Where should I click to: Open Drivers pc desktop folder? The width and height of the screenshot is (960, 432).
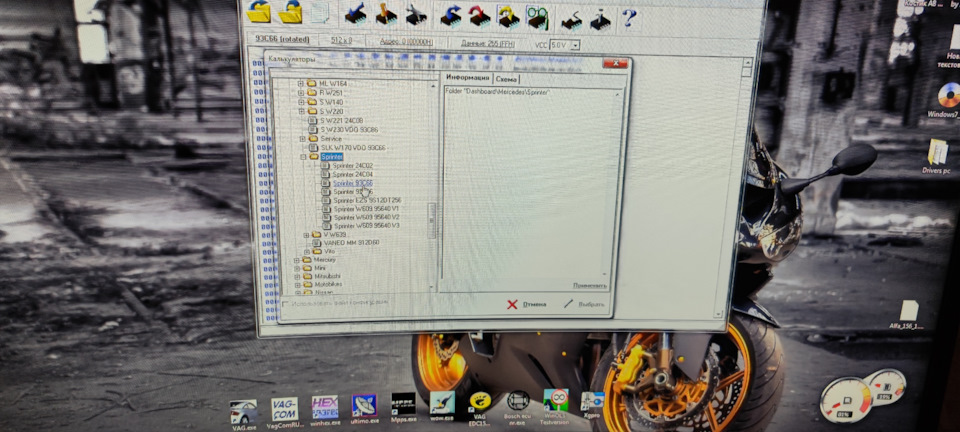tap(936, 156)
